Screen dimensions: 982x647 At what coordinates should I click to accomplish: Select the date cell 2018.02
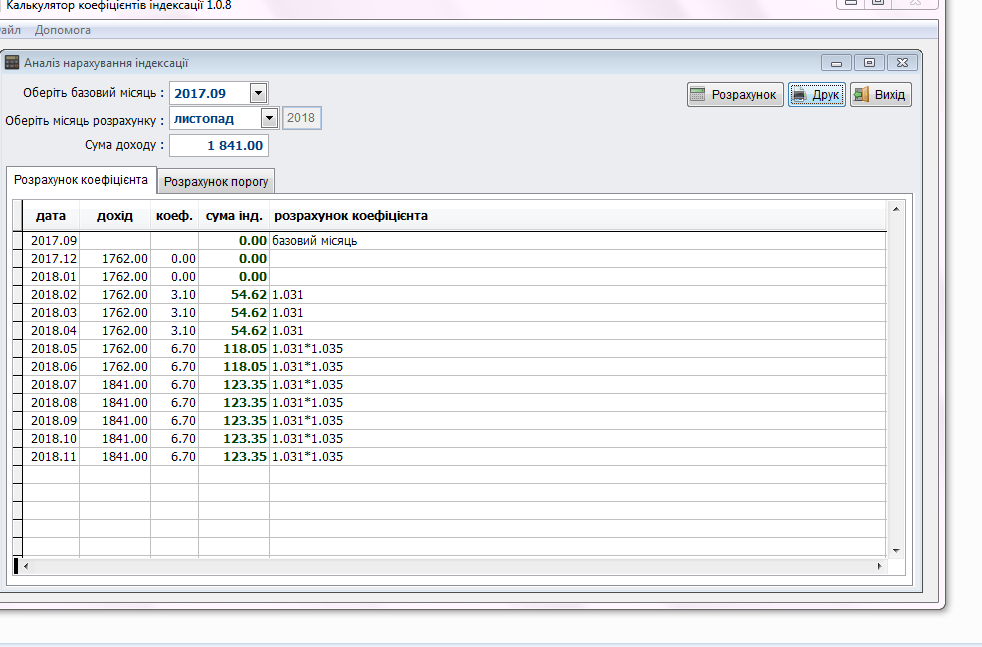[51, 295]
